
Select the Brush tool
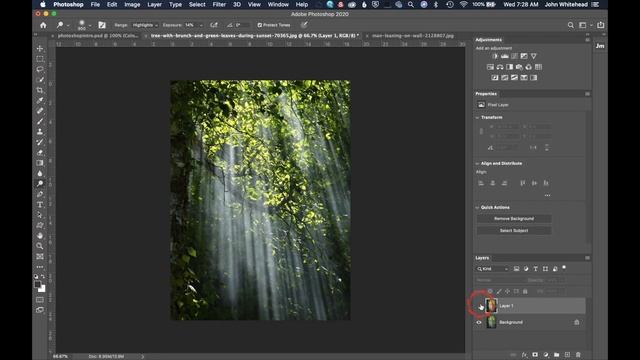(40, 121)
